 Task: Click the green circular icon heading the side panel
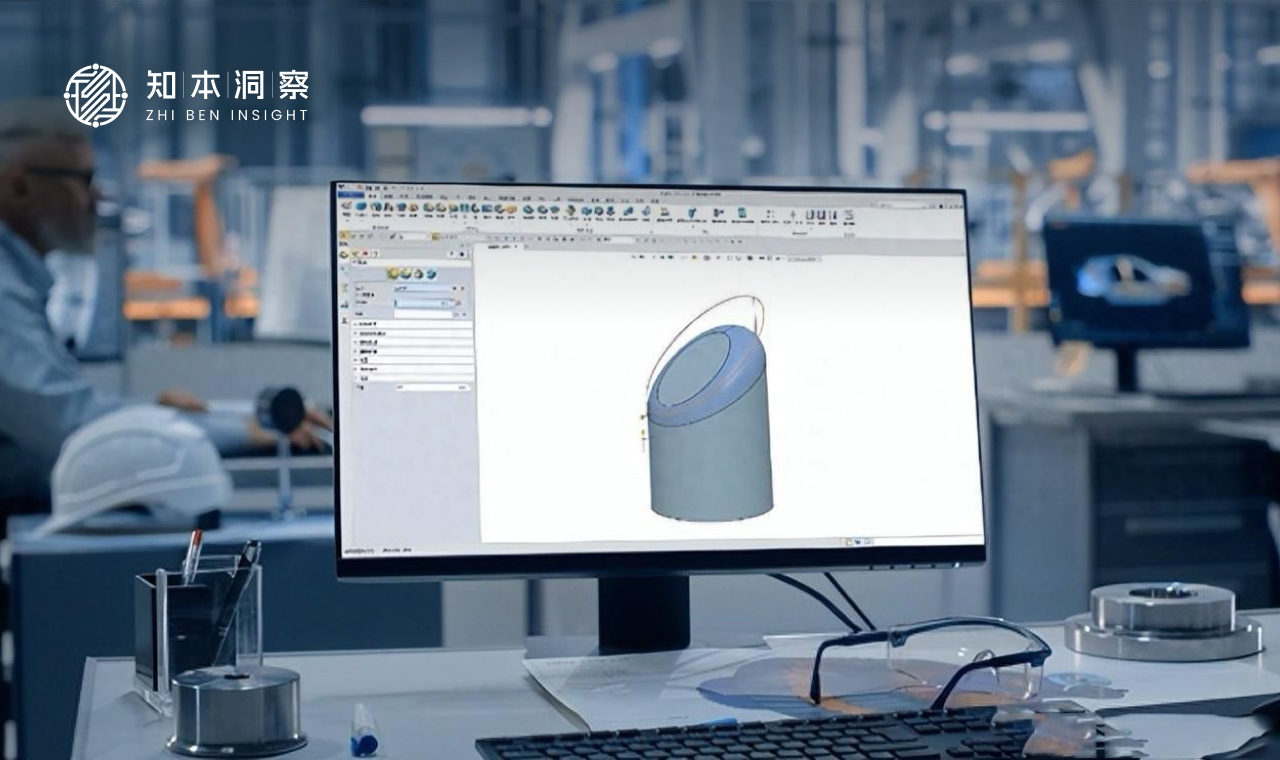pyautogui.click(x=345, y=255)
